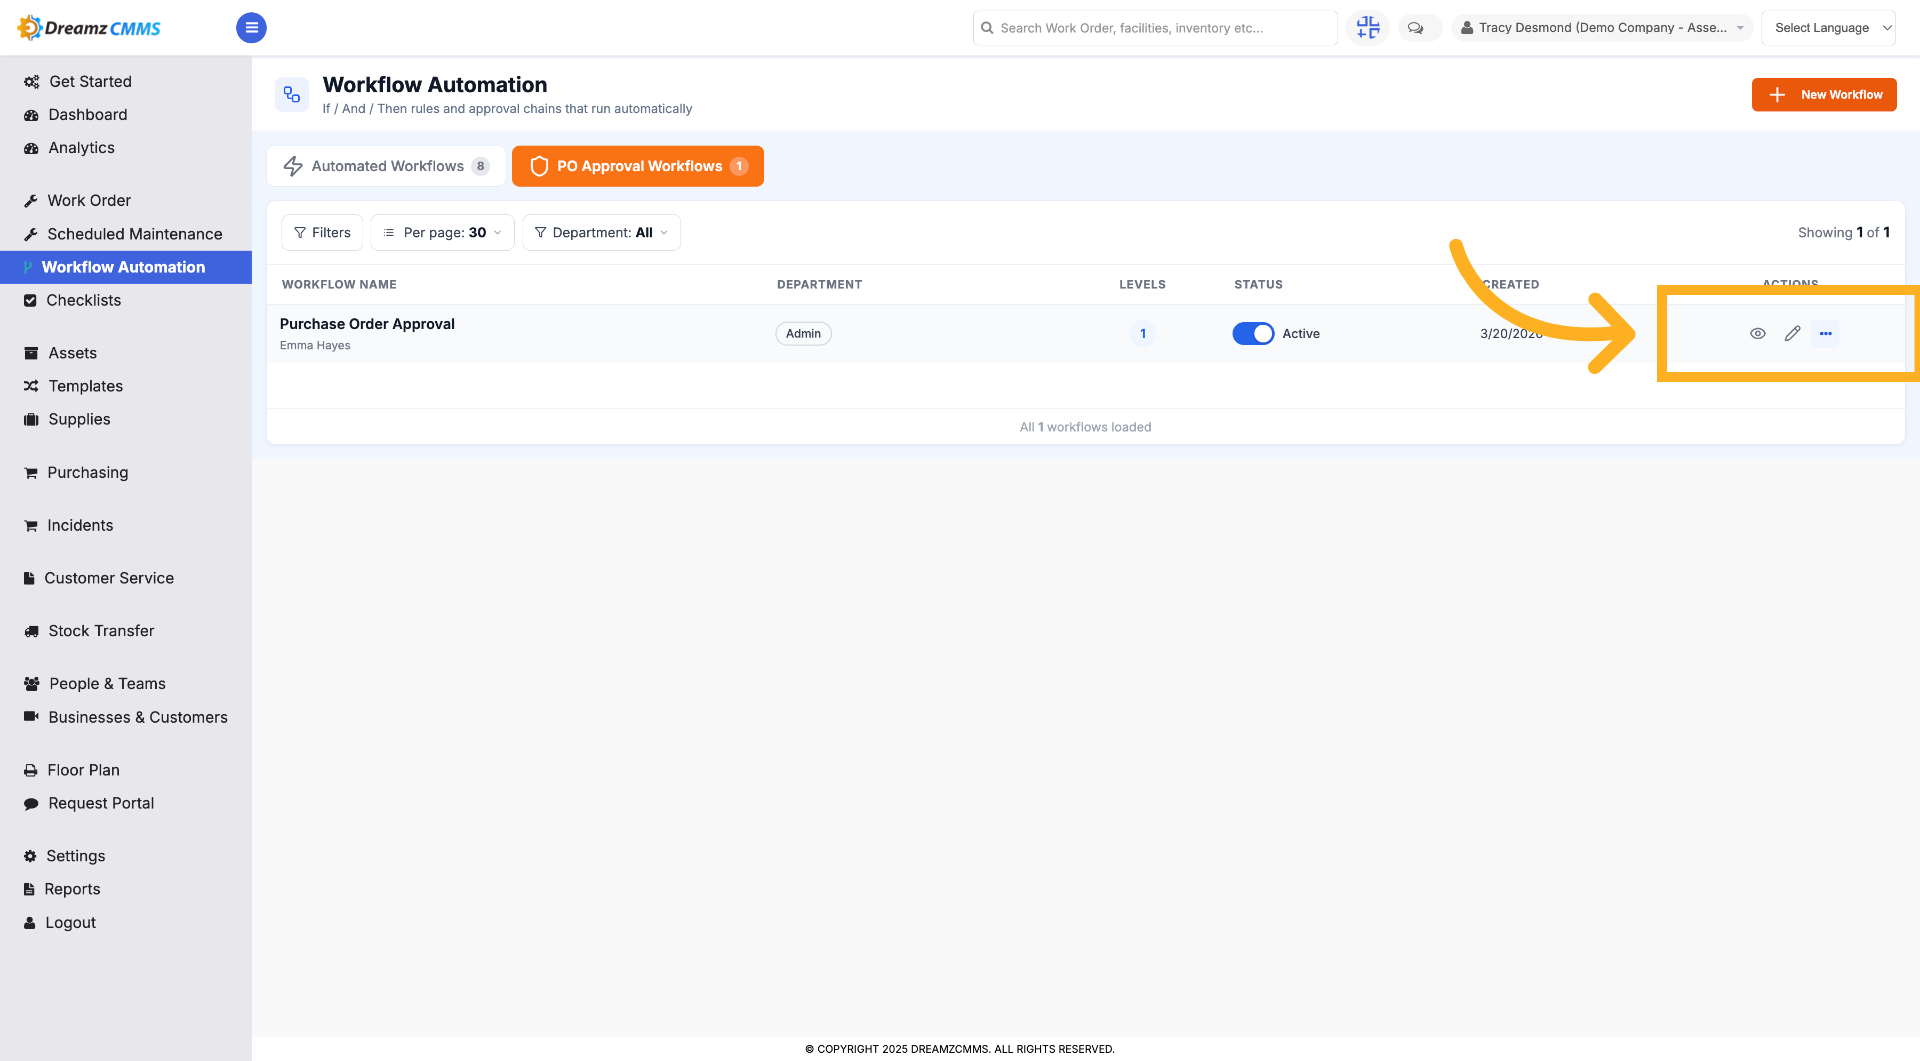
Task: Click the Dashboard gauge icon
Action: click(31, 115)
